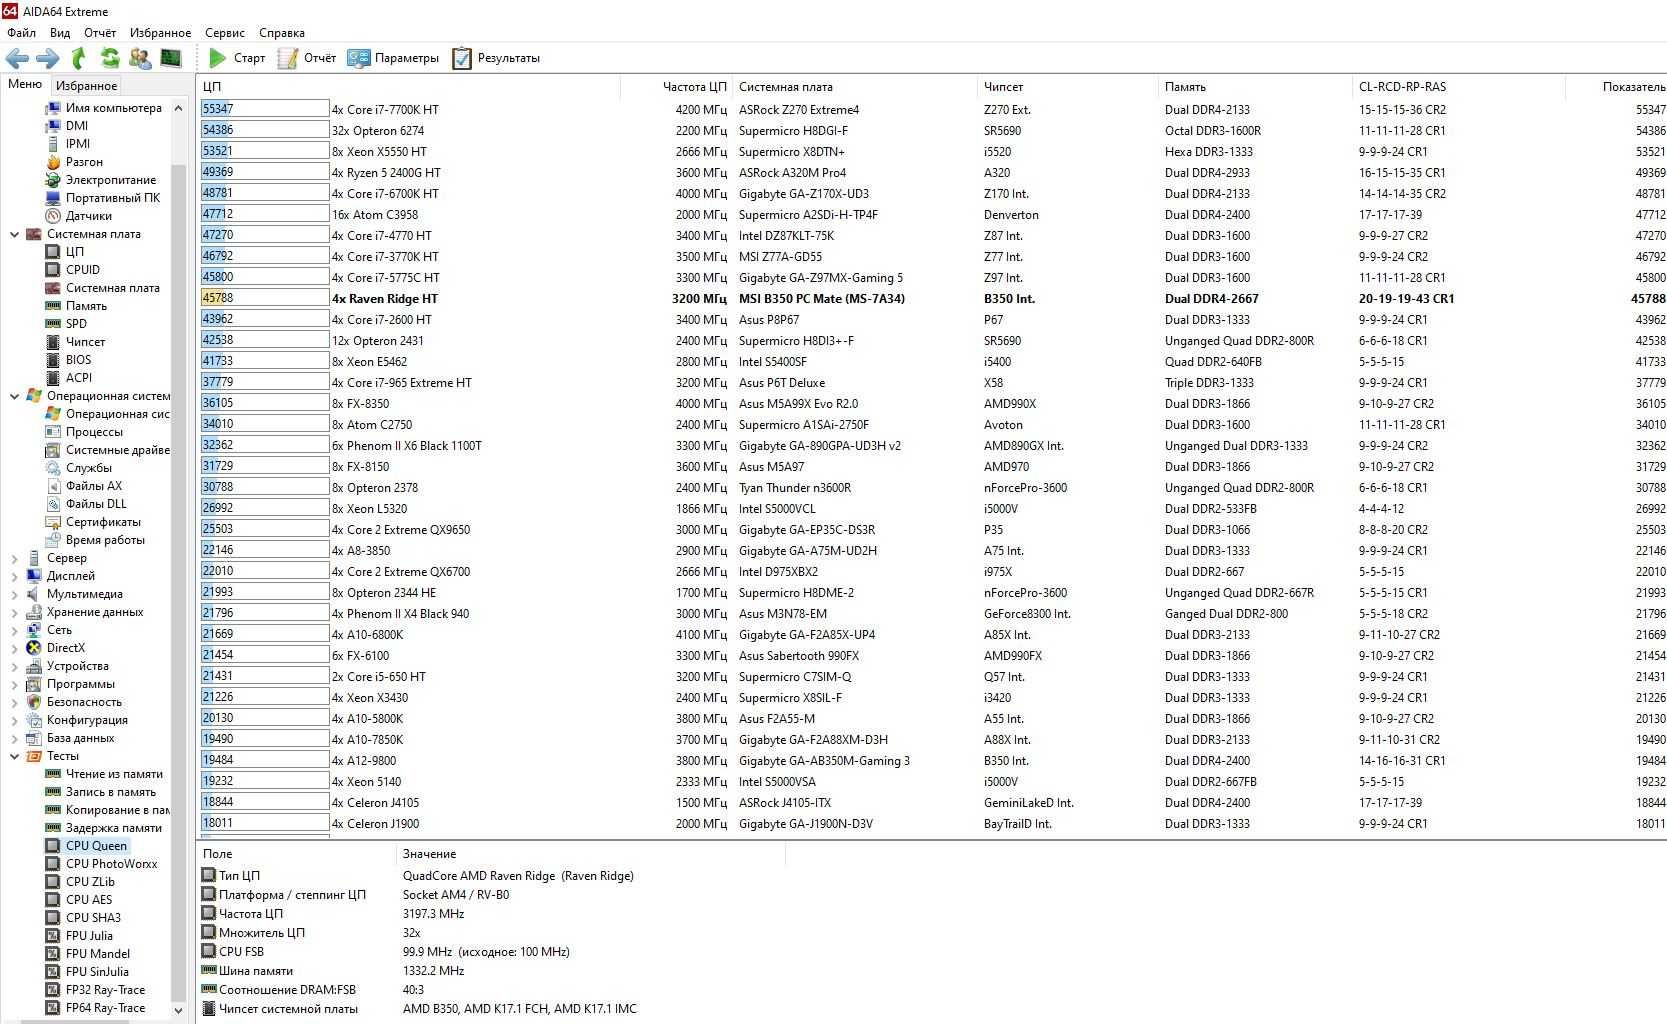The height and width of the screenshot is (1024, 1667).
Task: Open the CPU PhotoWorxx test
Action: pos(111,864)
